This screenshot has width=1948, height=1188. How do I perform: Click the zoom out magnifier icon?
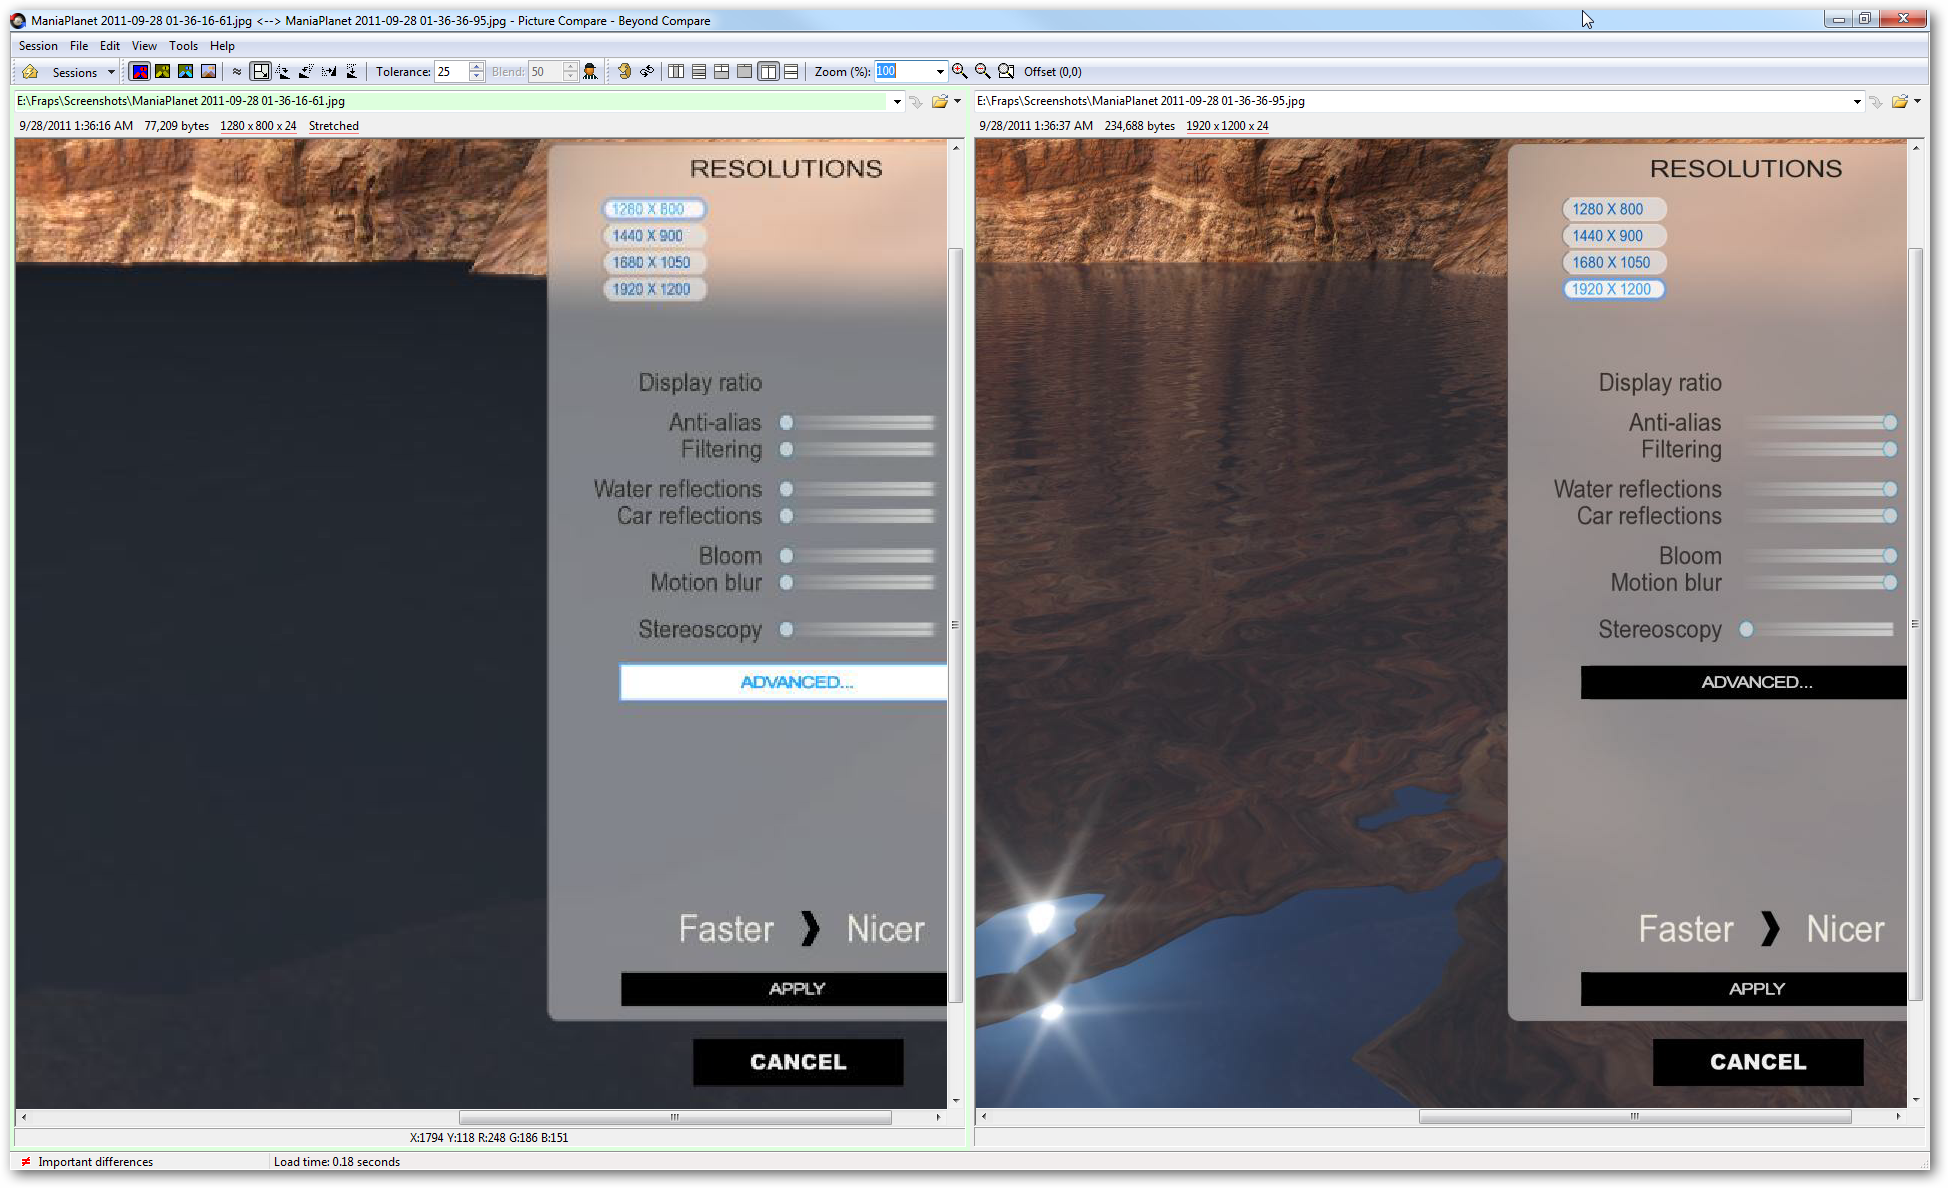(983, 71)
